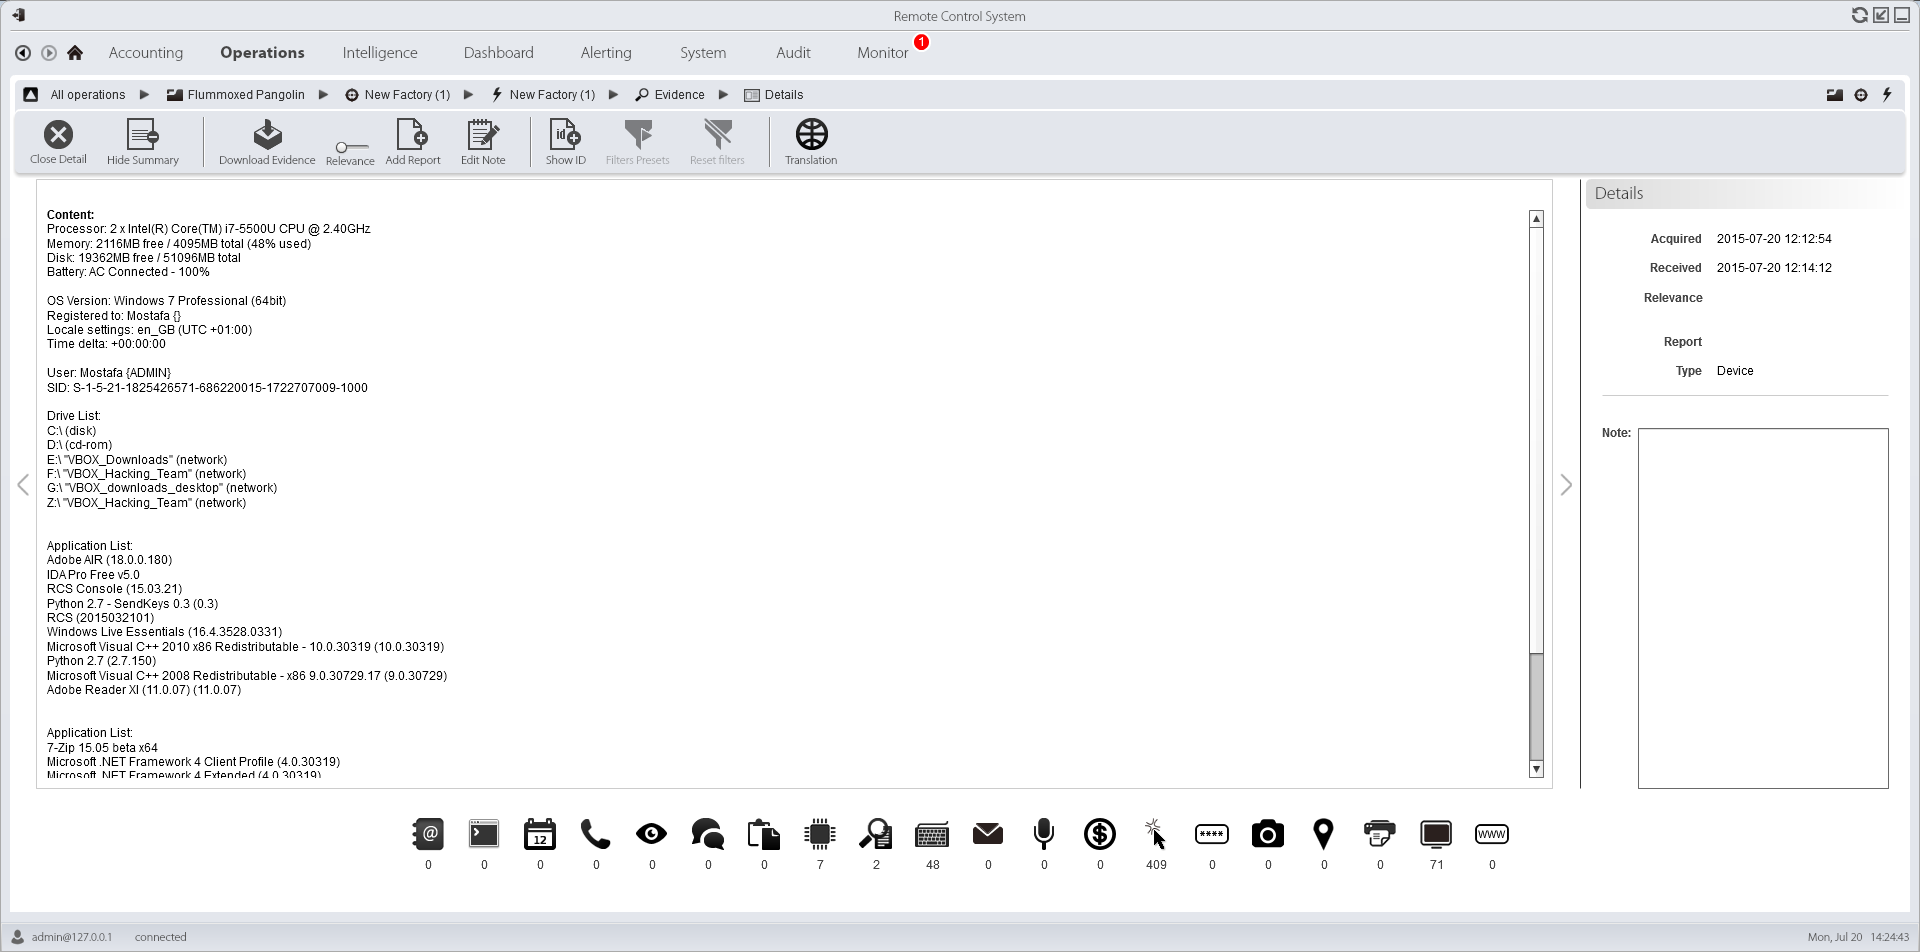
Task: Expand arrow after Flummoxed Pangolin breadcrumb
Action: [x=323, y=95]
